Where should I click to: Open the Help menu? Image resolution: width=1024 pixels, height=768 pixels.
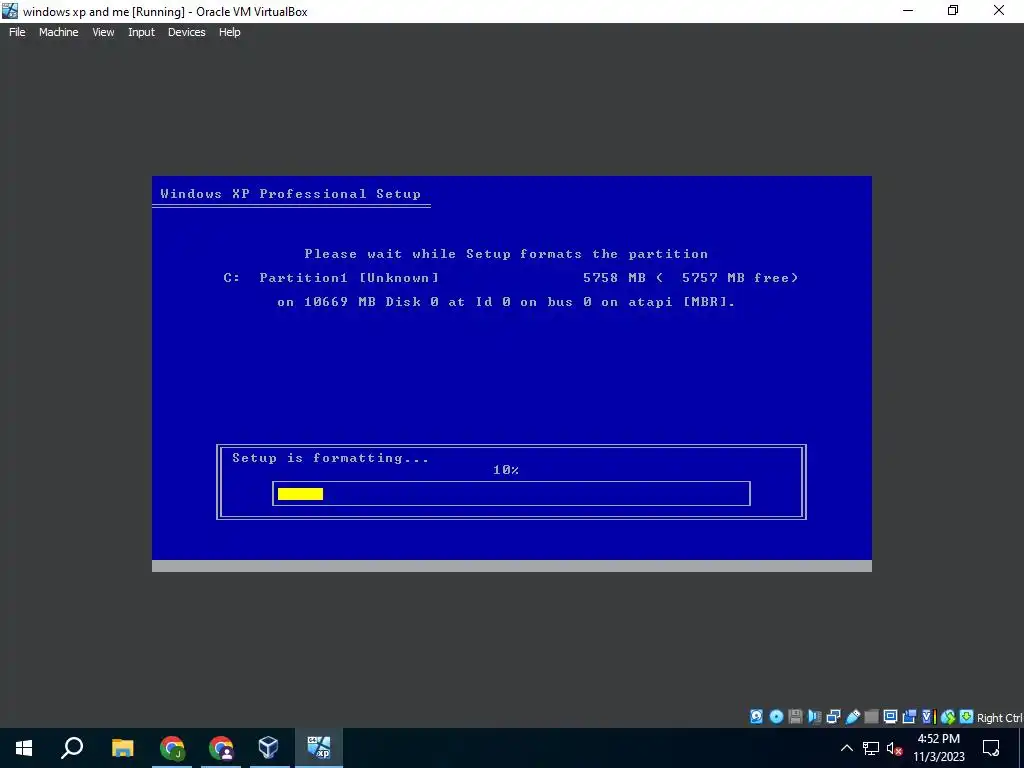click(229, 32)
